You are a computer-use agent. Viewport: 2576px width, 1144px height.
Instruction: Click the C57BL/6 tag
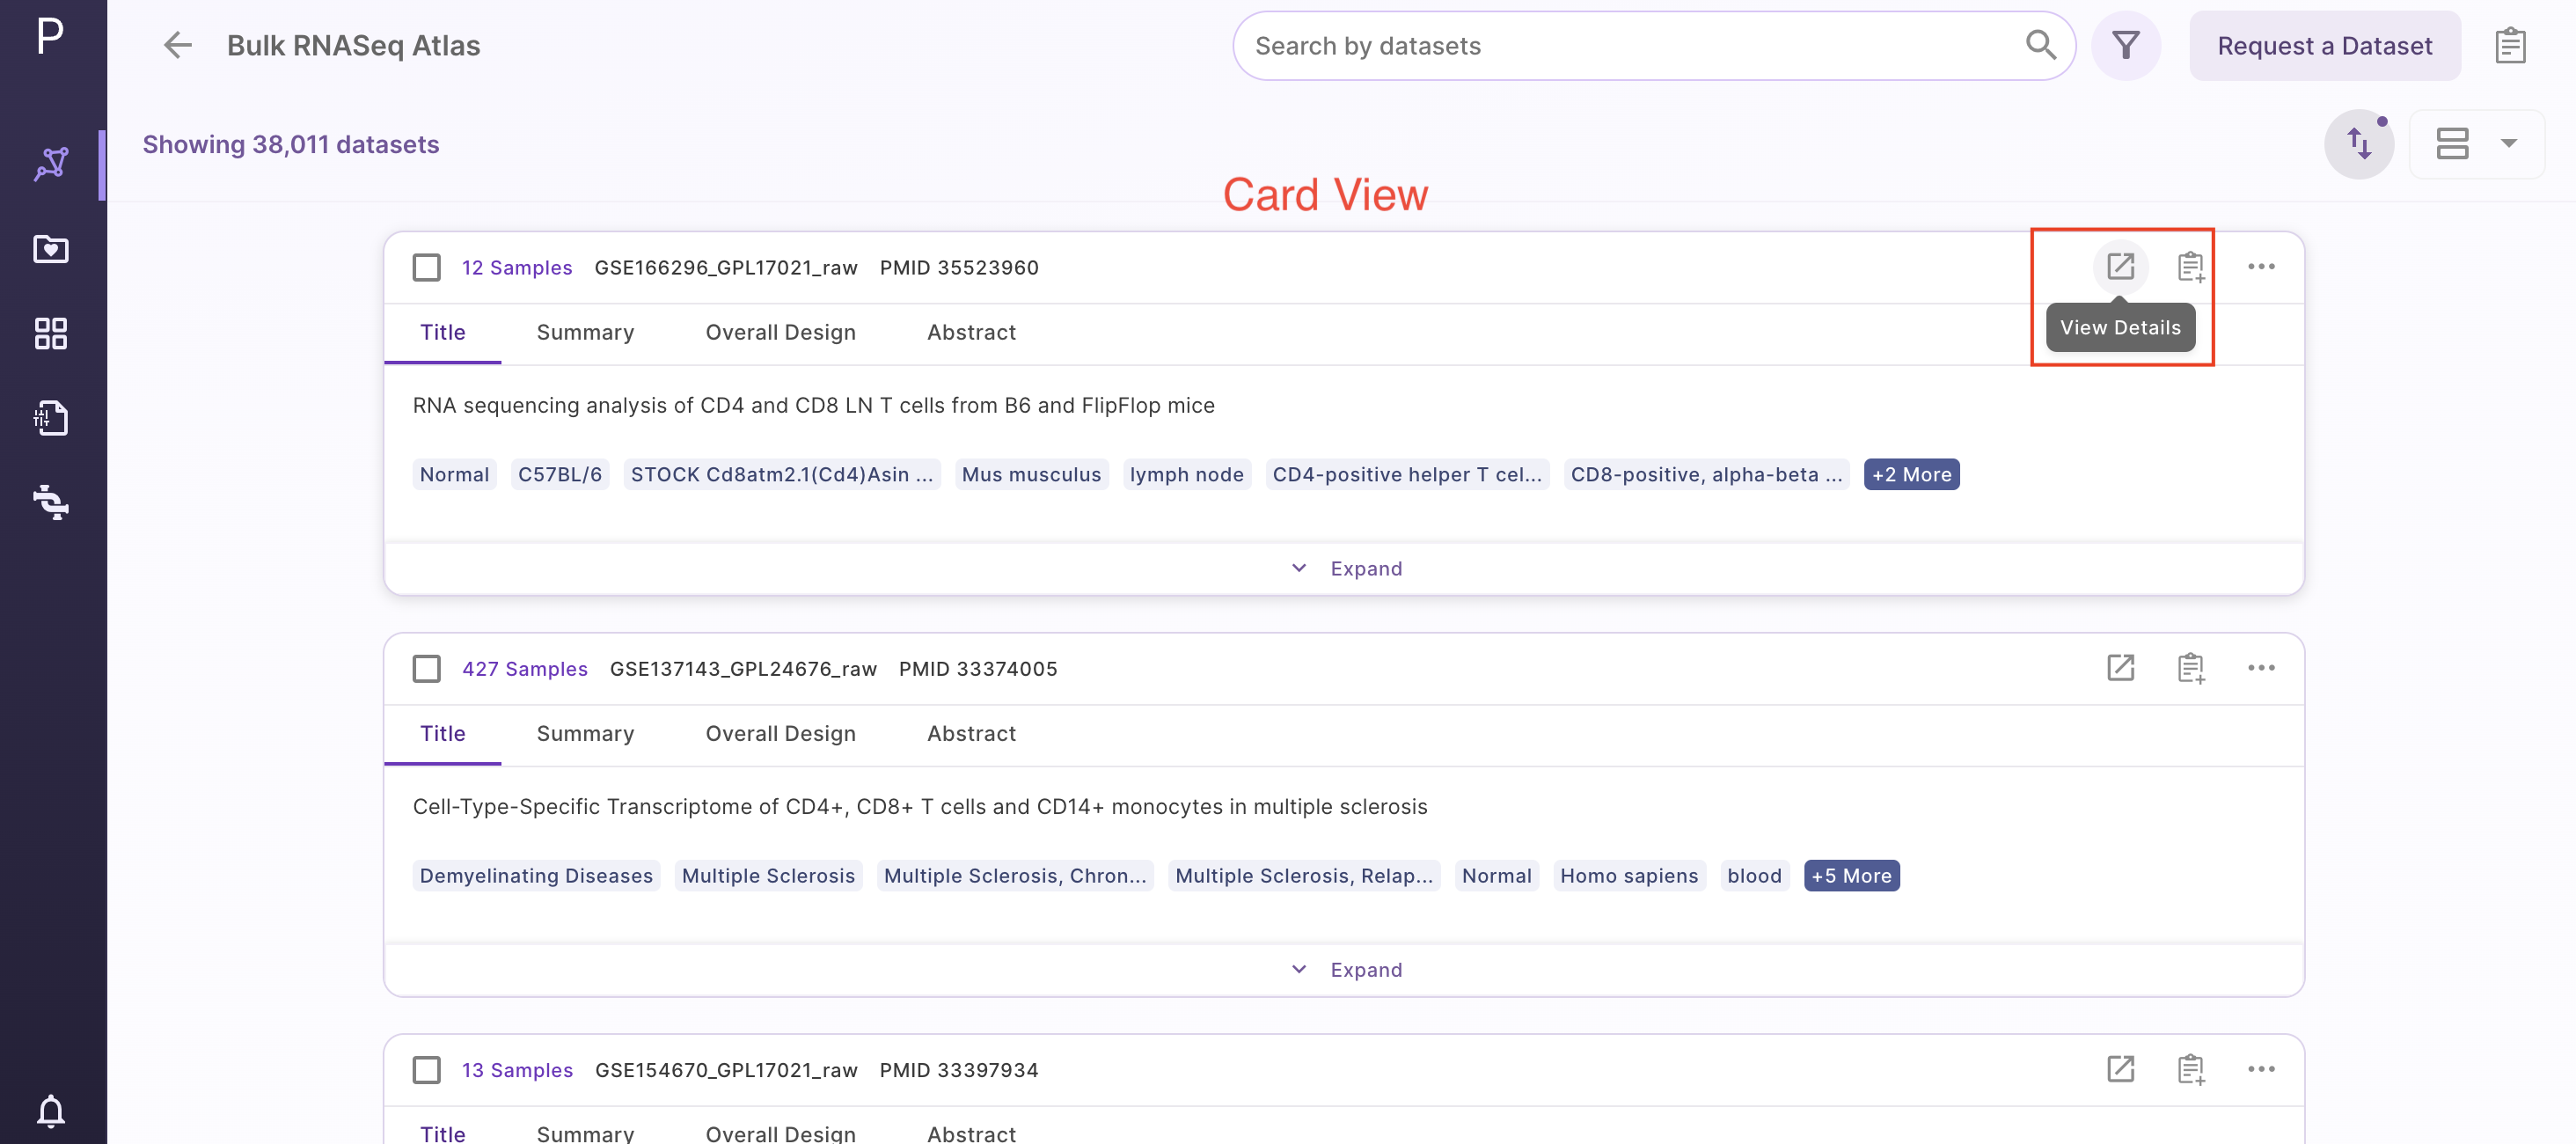[x=560, y=474]
